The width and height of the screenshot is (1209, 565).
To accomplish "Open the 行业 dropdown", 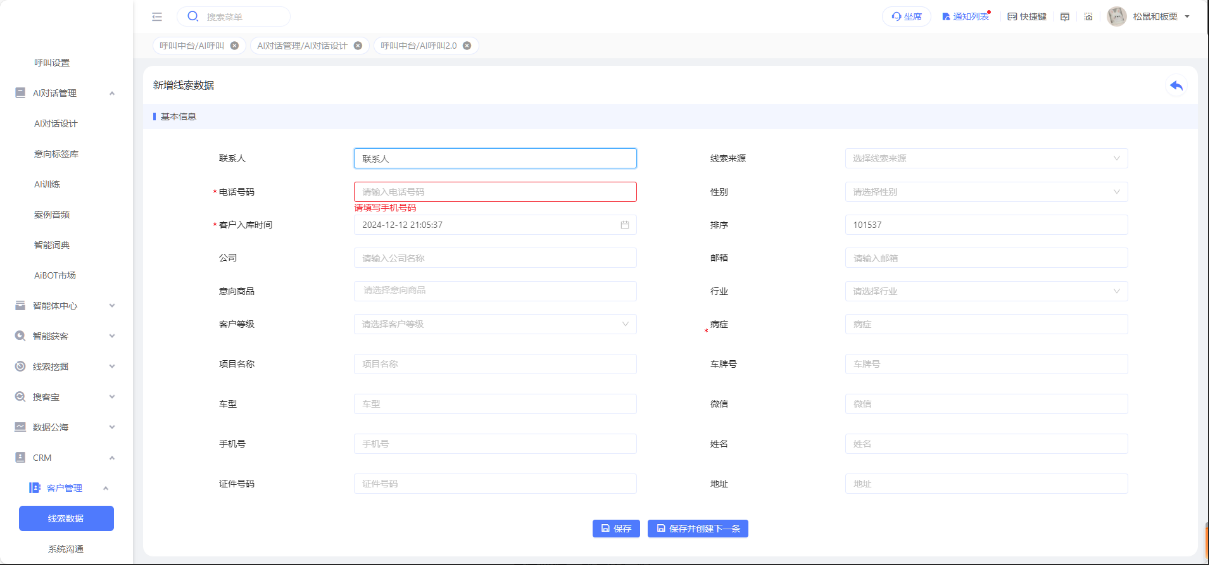I will coord(985,291).
